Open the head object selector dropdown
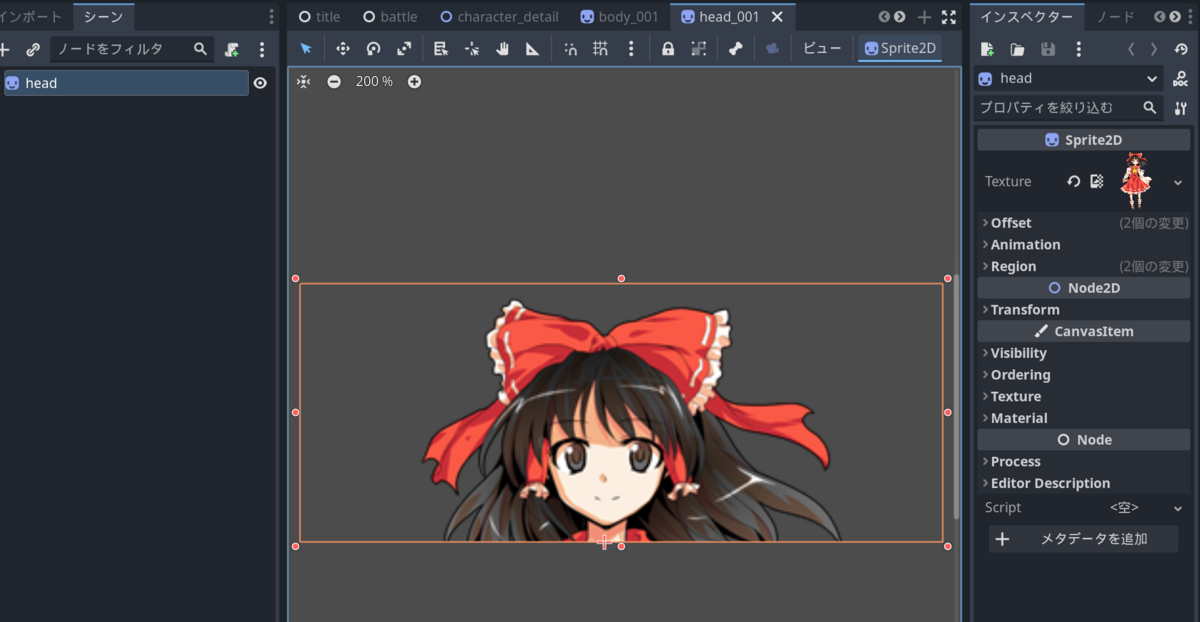 1069,78
